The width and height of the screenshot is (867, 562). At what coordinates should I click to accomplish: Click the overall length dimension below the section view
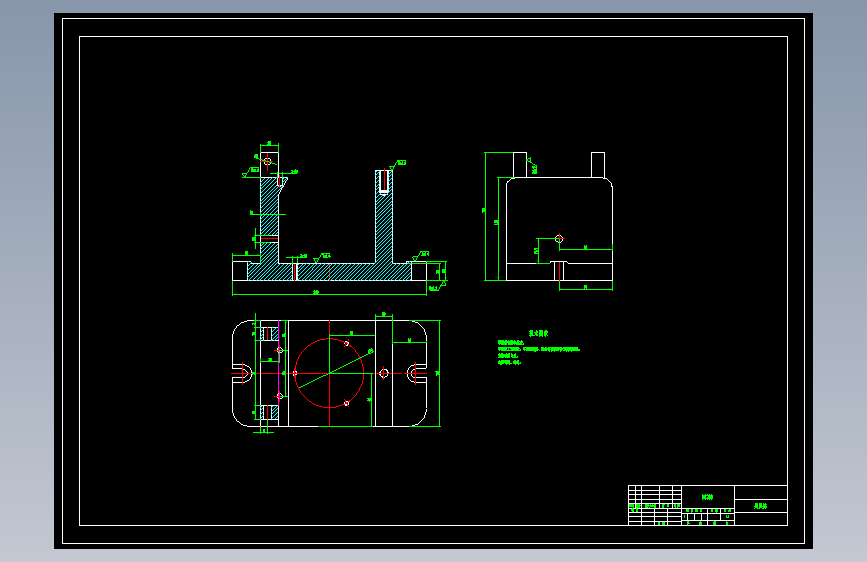329,293
